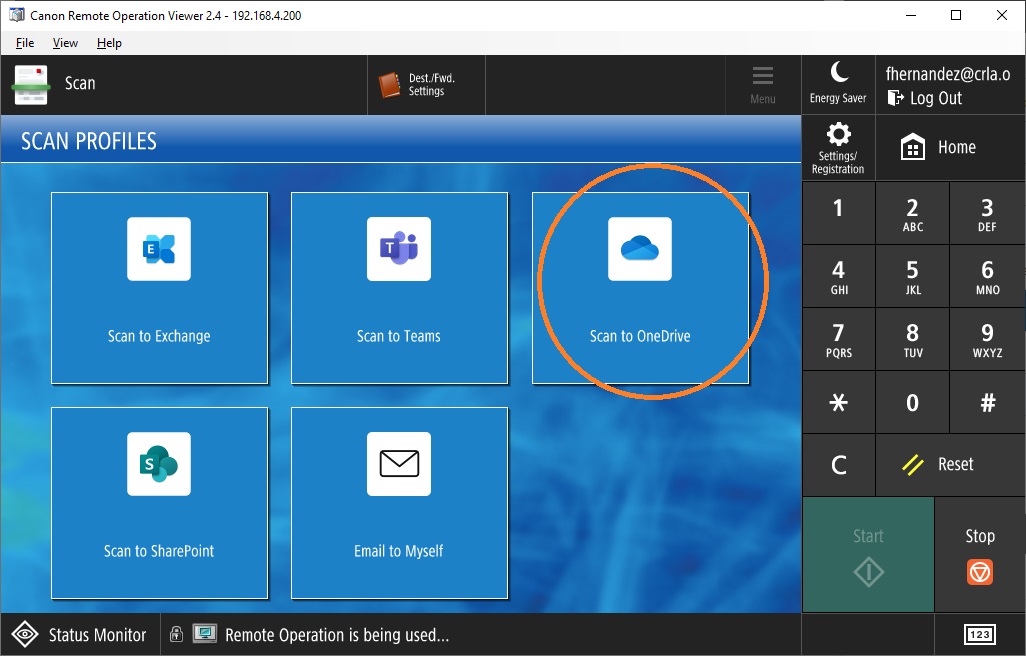This screenshot has width=1026, height=656.
Task: Tap keypad number 9 WXYZ
Action: tap(987, 339)
